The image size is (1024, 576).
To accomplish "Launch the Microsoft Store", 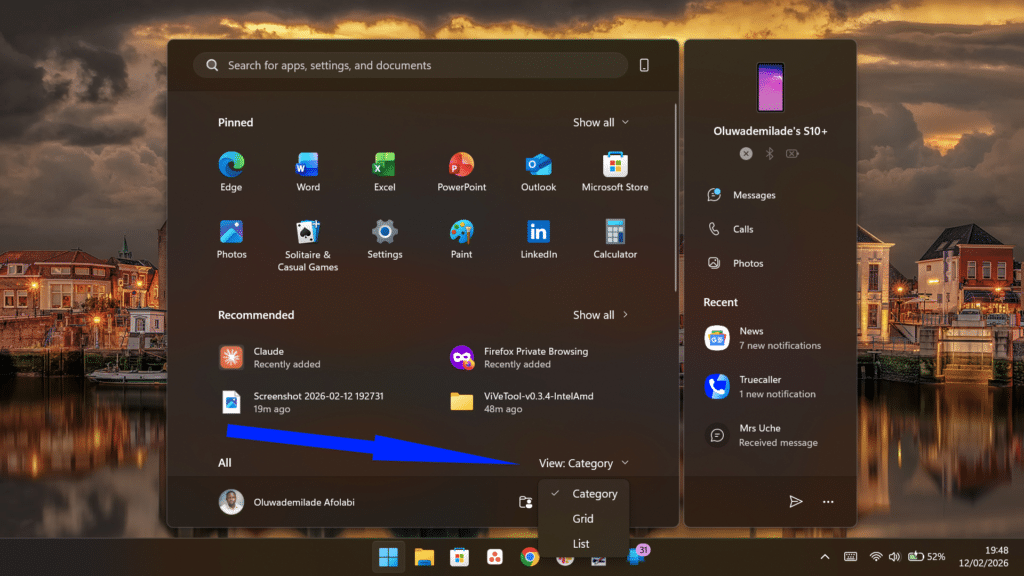I will click(614, 170).
